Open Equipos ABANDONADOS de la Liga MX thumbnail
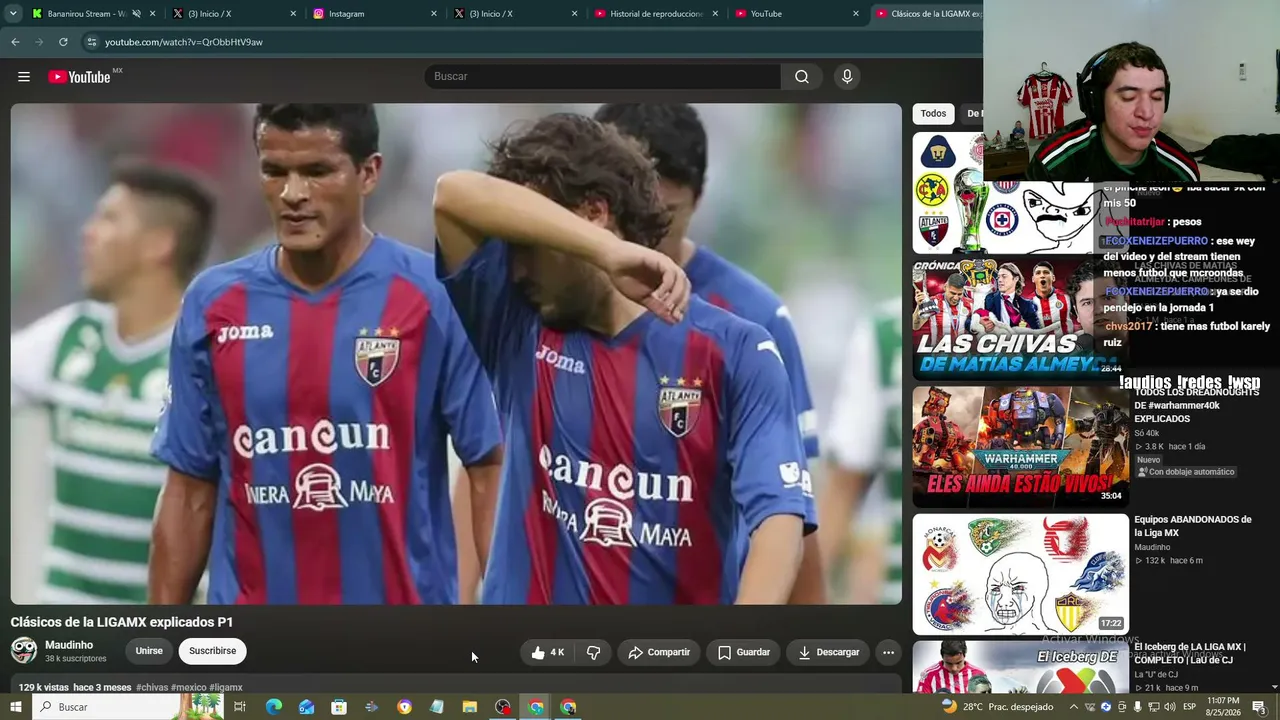Image resolution: width=1280 pixels, height=720 pixels. click(x=1020, y=574)
